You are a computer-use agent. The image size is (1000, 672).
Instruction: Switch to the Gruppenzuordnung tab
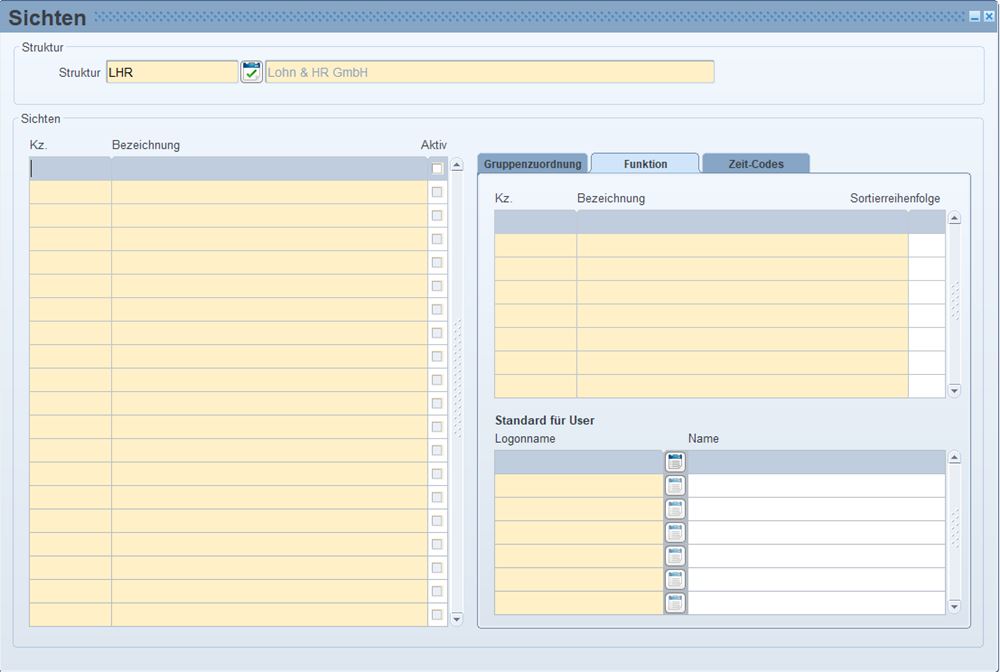[533, 164]
